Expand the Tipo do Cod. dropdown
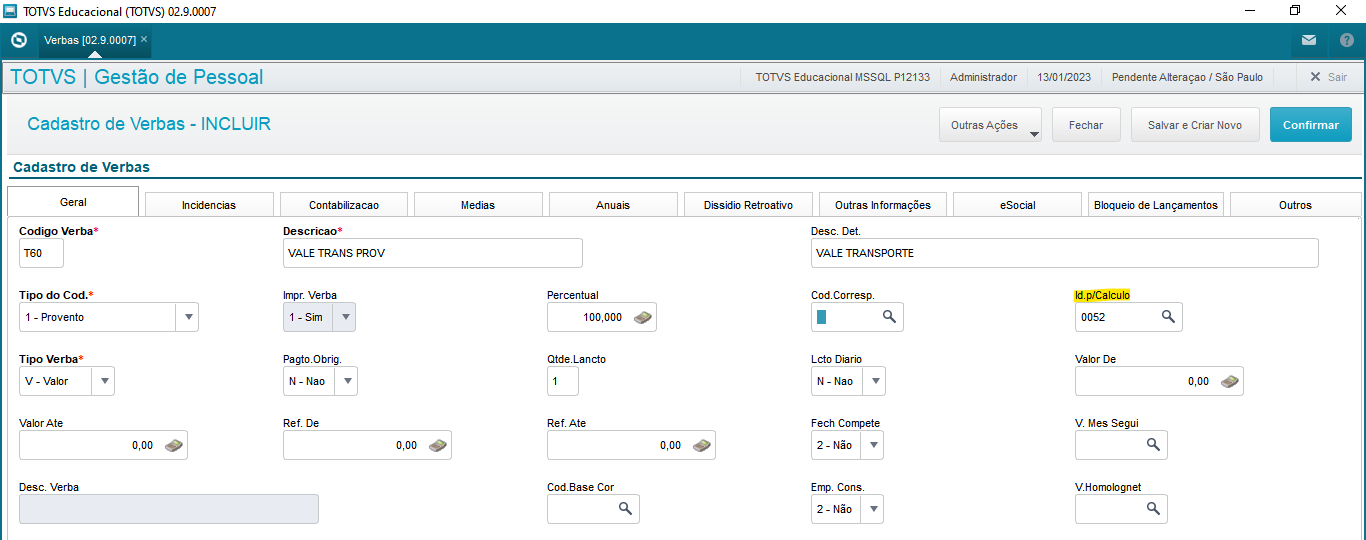Image resolution: width=1366 pixels, height=540 pixels. pyautogui.click(x=187, y=317)
